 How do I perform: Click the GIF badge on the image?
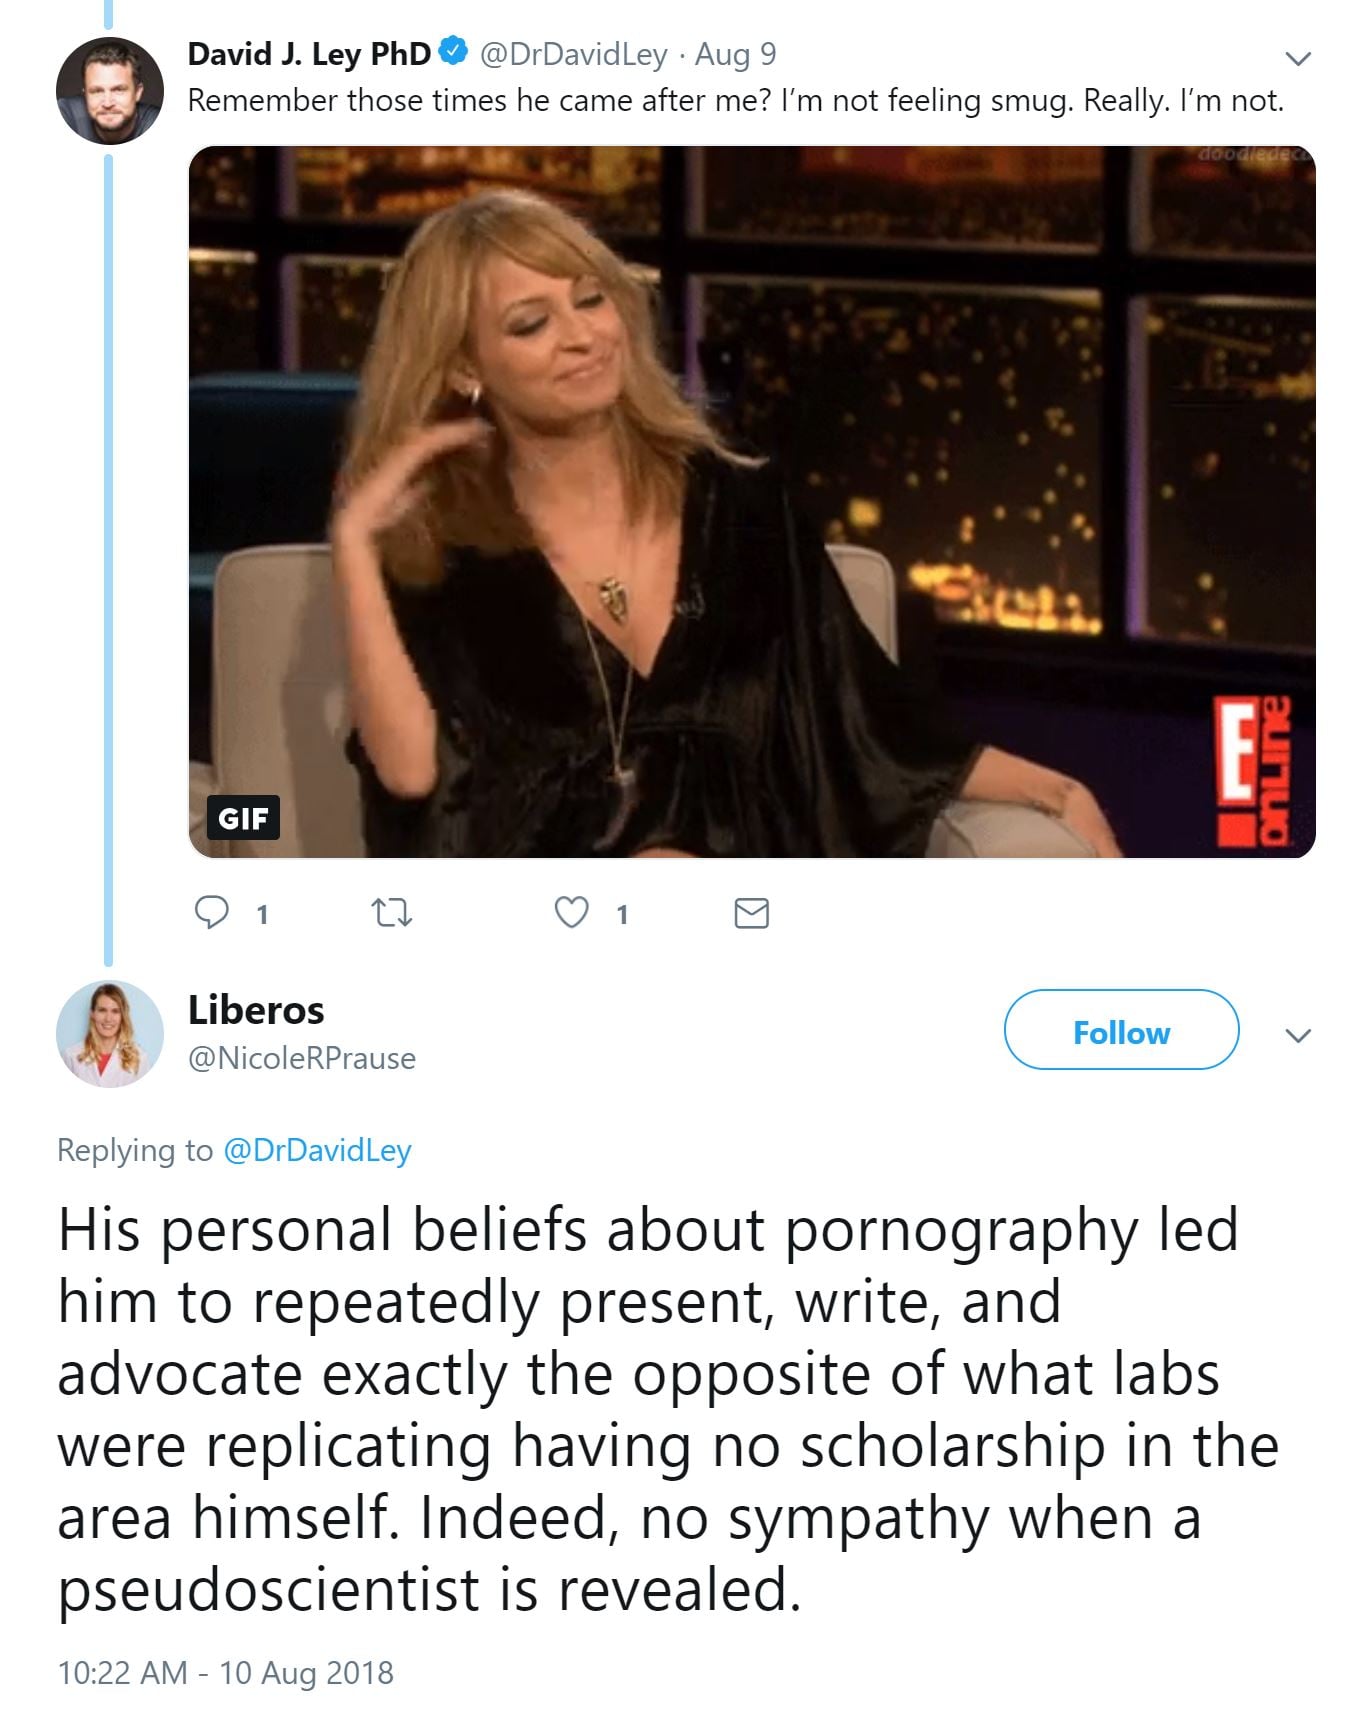pos(243,818)
